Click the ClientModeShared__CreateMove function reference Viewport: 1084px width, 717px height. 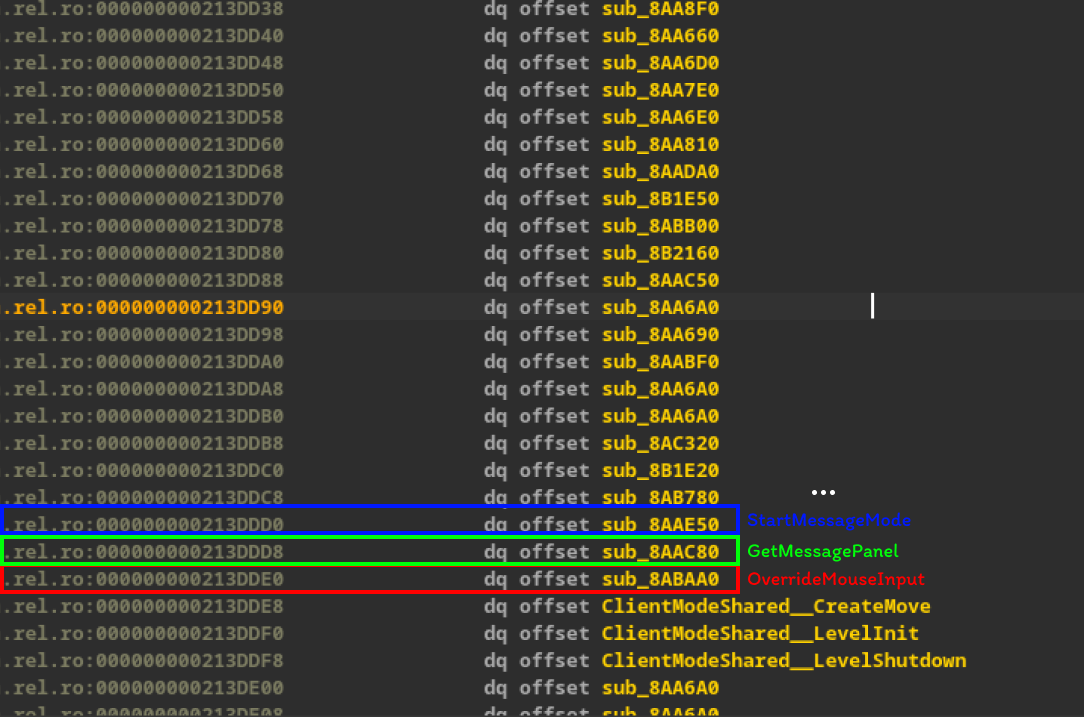tap(765, 607)
